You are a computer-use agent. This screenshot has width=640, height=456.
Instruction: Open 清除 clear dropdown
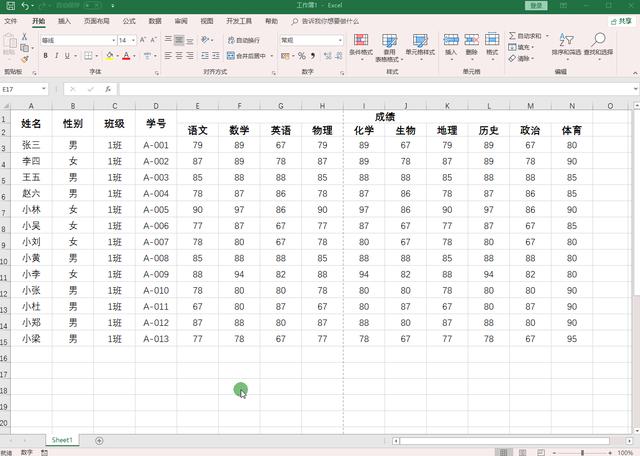(522, 58)
